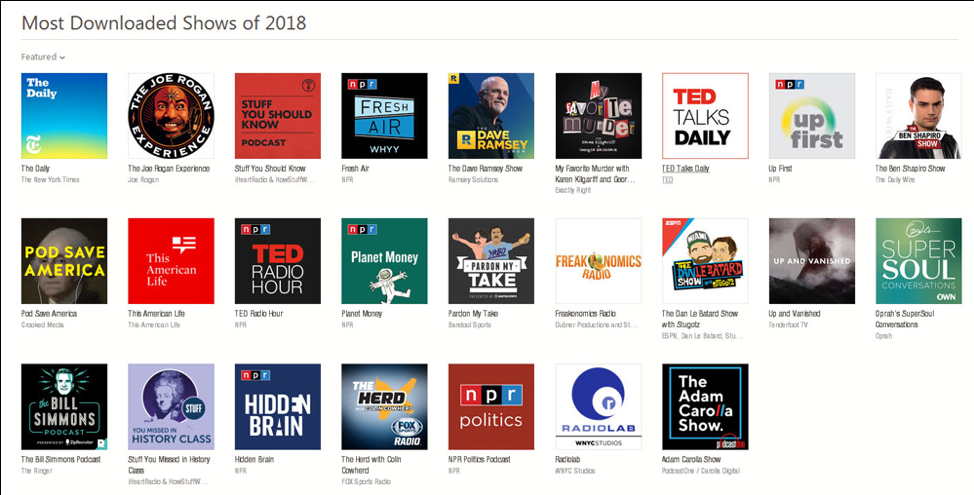Image resolution: width=974 pixels, height=495 pixels.
Task: Click 'Crooked Media' publisher text
Action: 43,325
